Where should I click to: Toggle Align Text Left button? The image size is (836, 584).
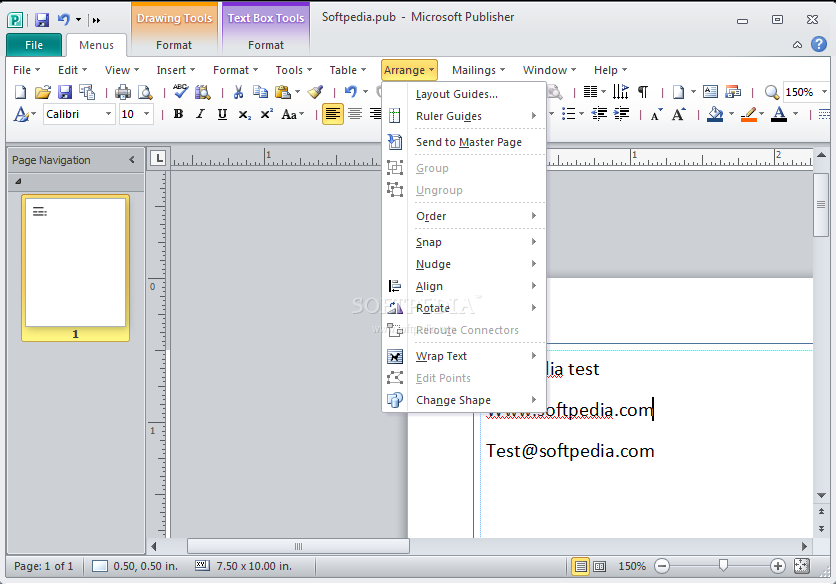coord(333,114)
